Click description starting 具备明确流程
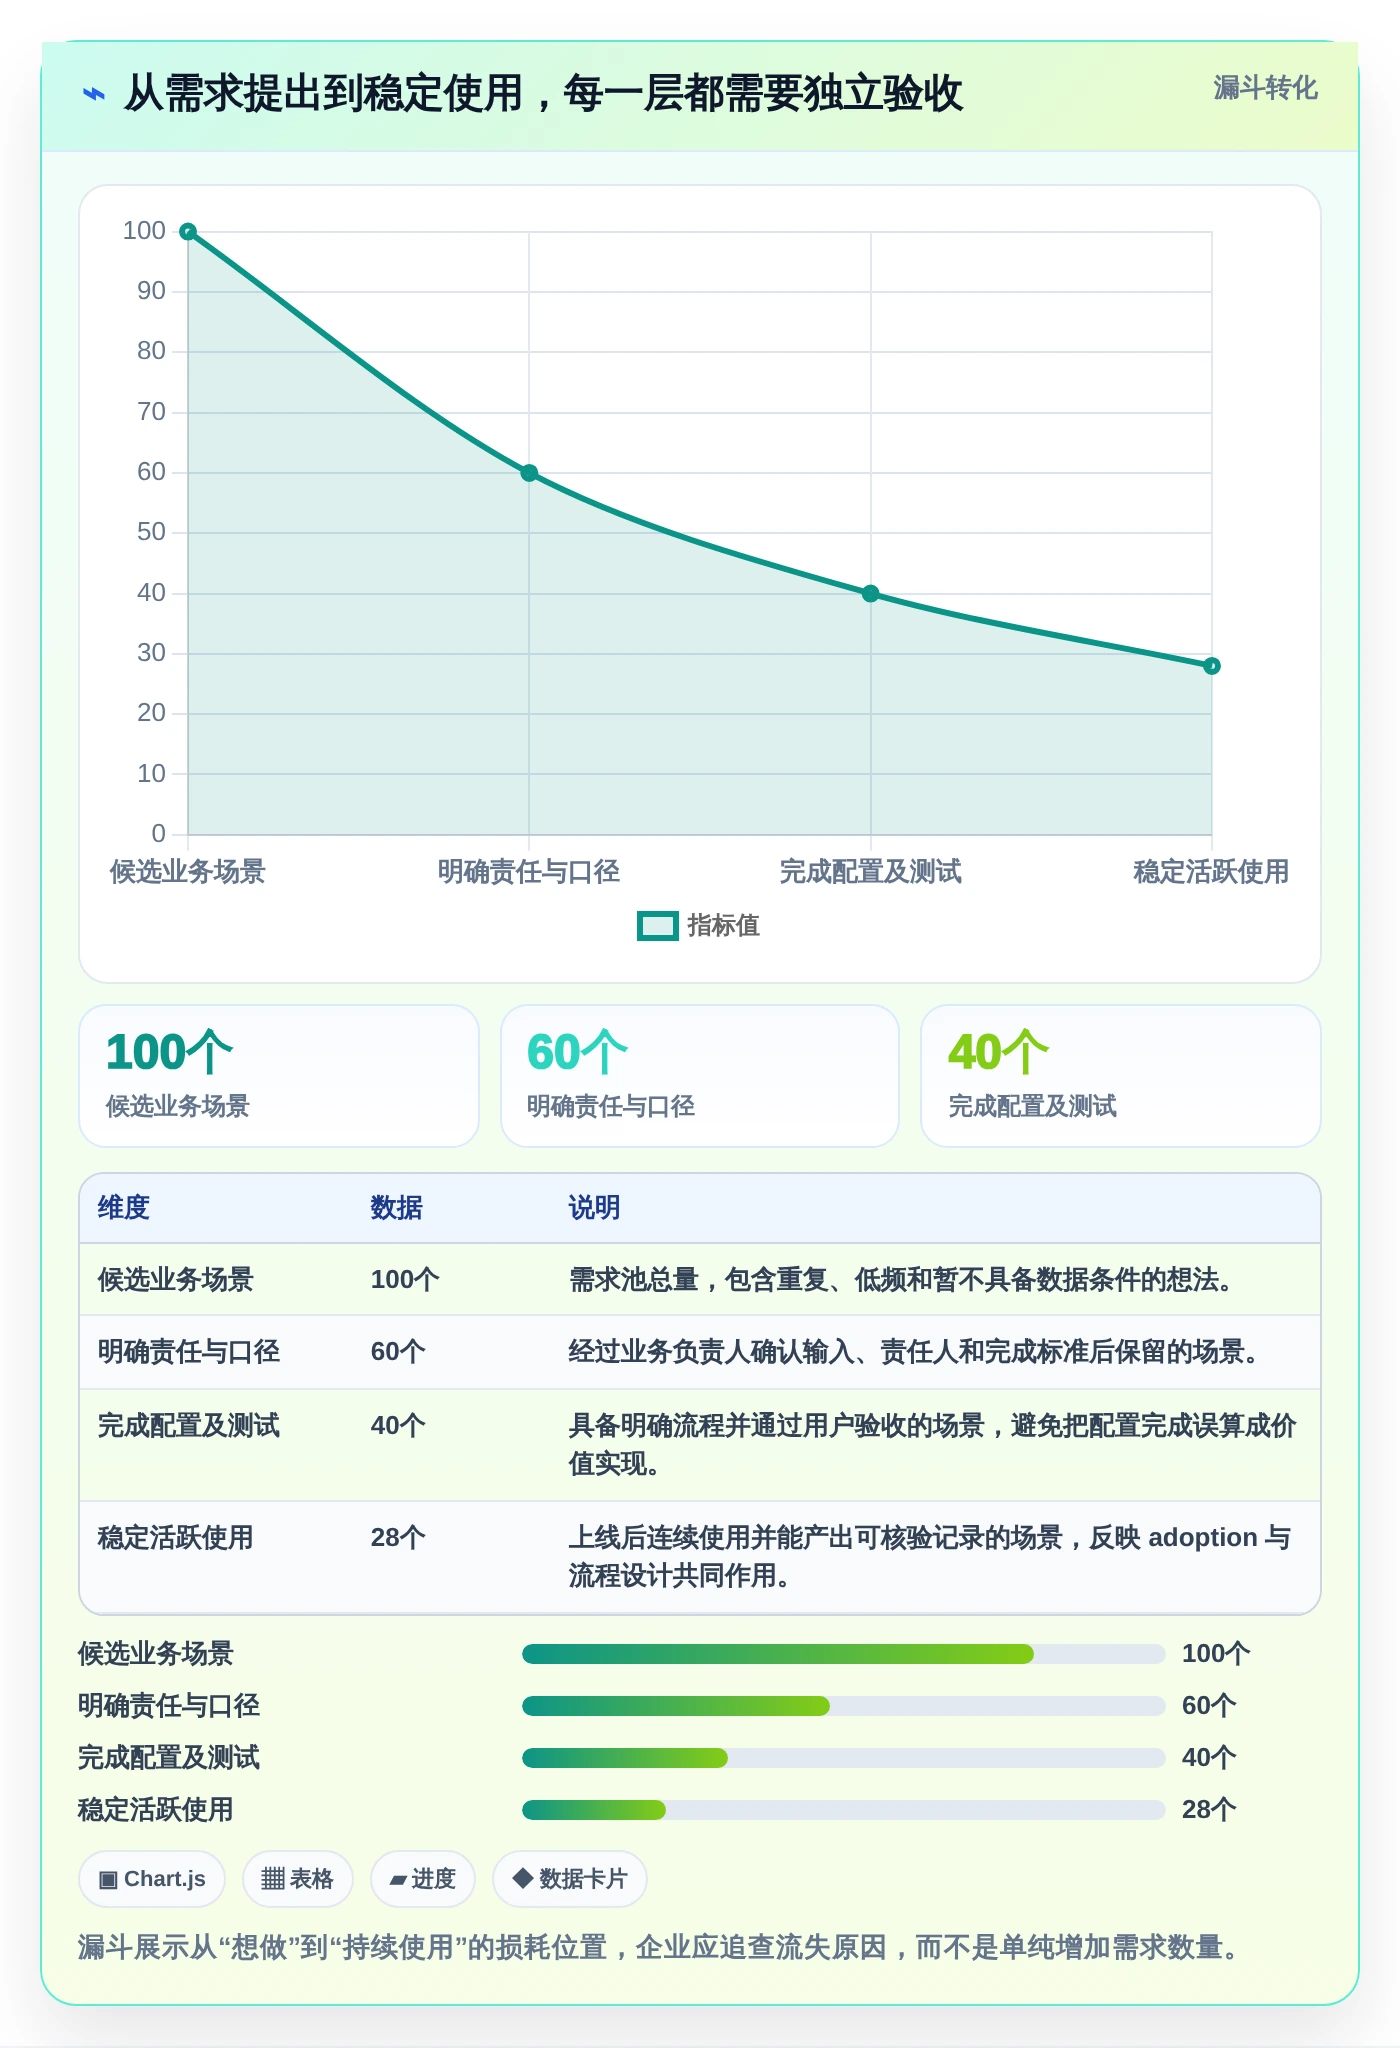 click(x=933, y=1445)
